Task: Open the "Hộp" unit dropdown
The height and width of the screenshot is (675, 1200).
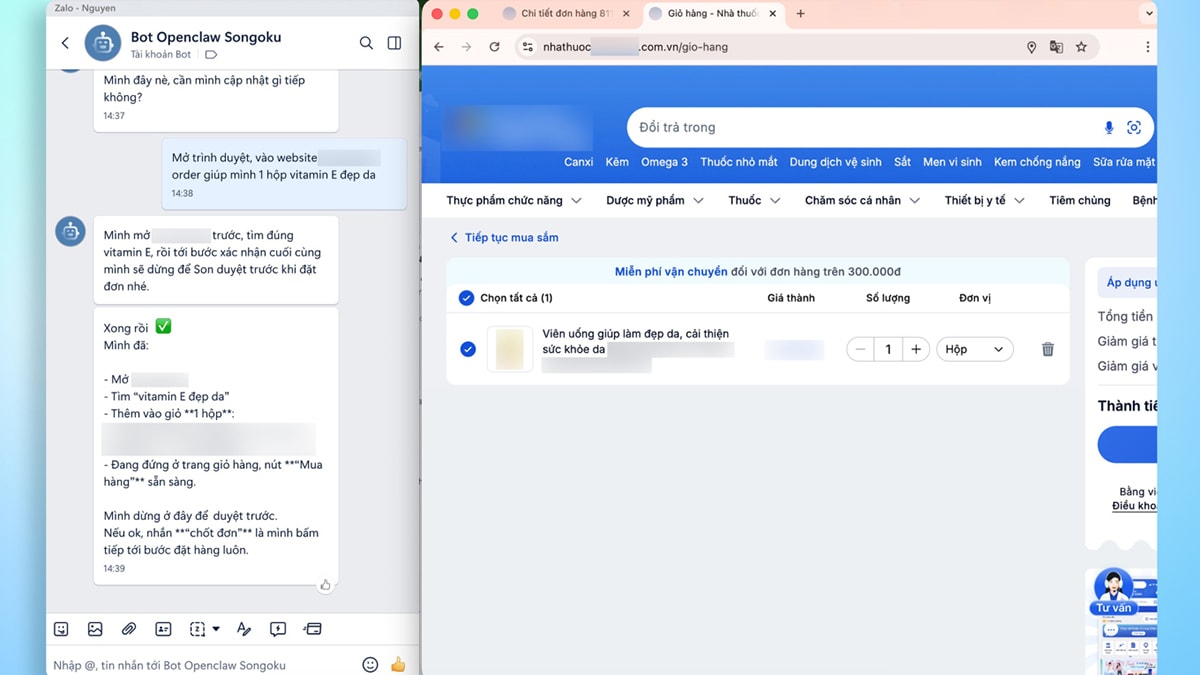Action: [x=974, y=349]
